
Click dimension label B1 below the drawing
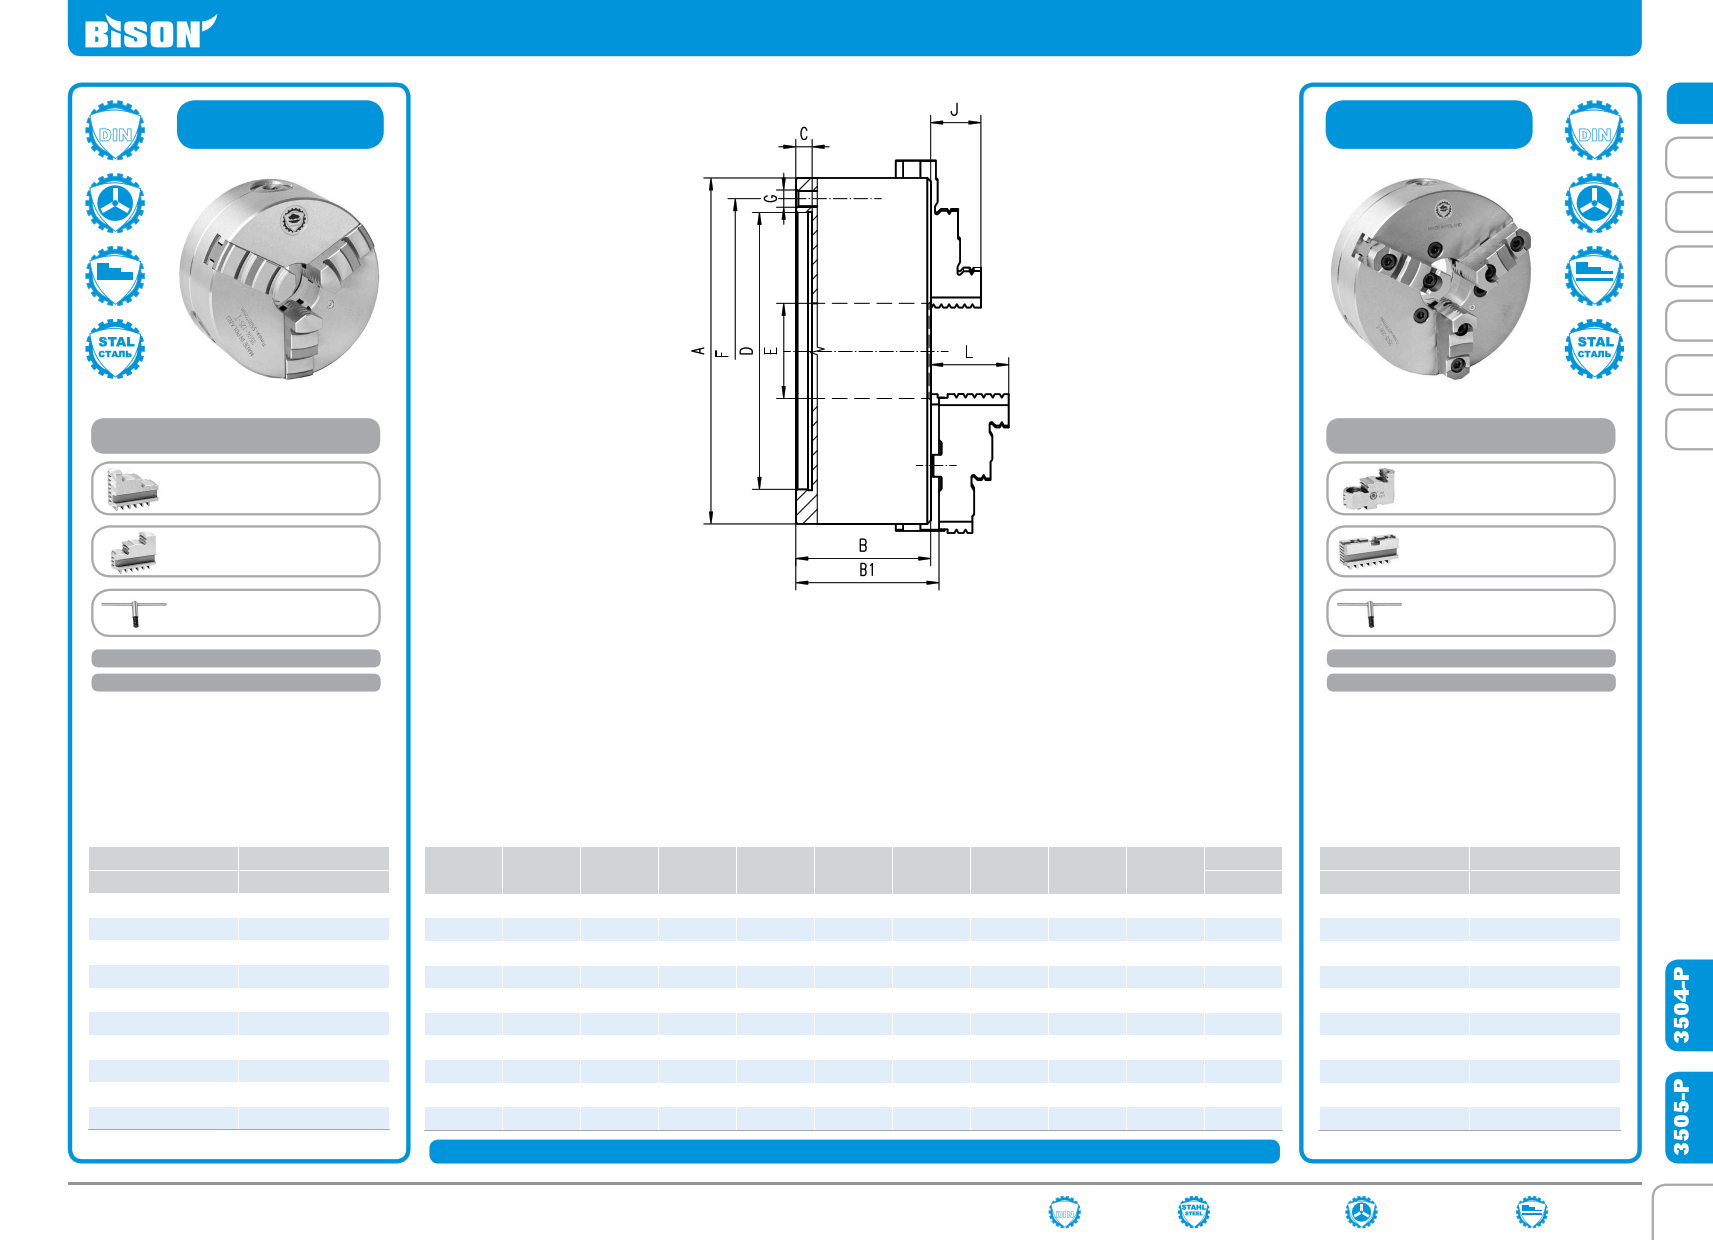pos(867,570)
